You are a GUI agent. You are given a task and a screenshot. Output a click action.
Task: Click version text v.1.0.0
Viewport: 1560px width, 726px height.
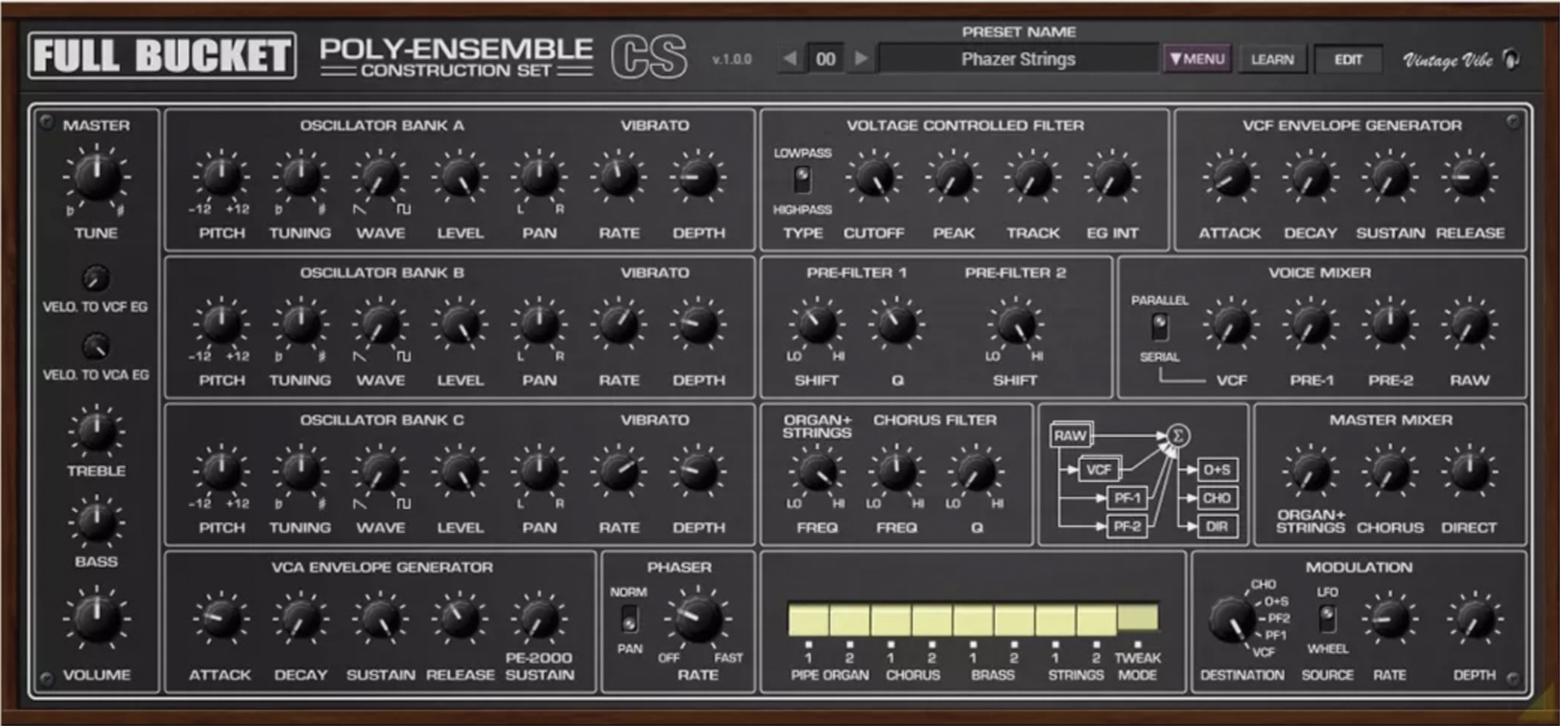pos(732,59)
